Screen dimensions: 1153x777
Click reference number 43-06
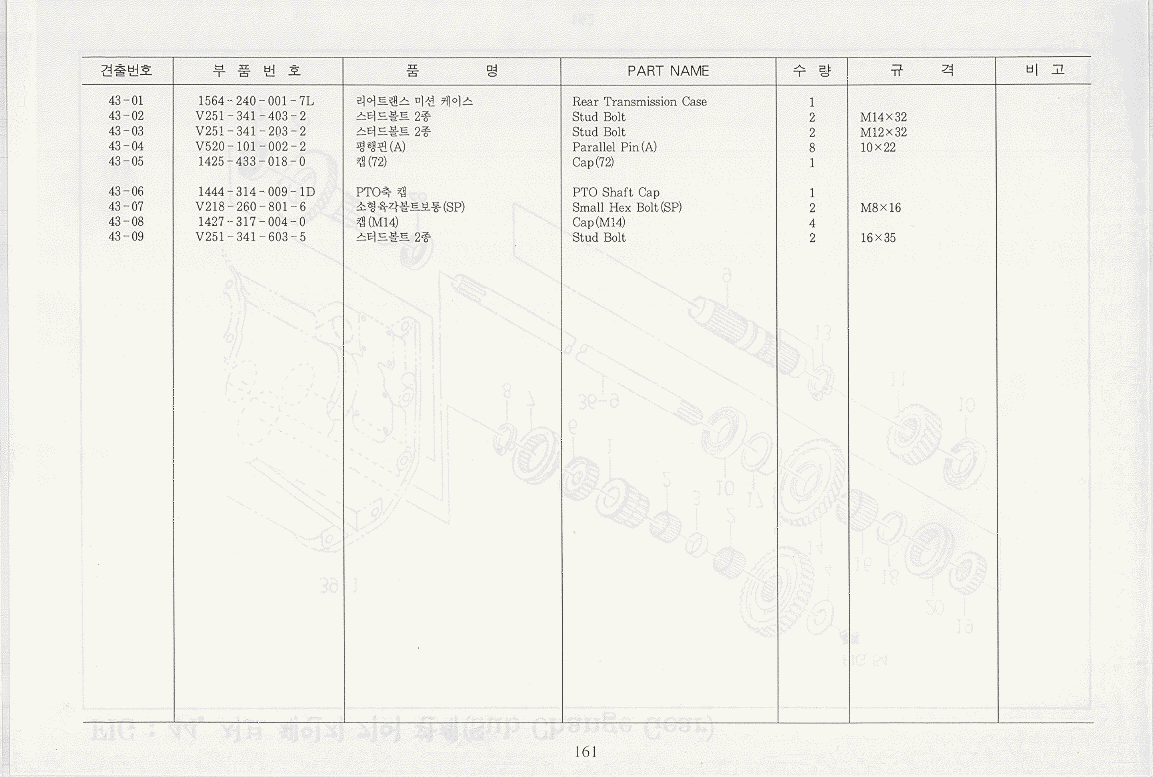coord(126,192)
